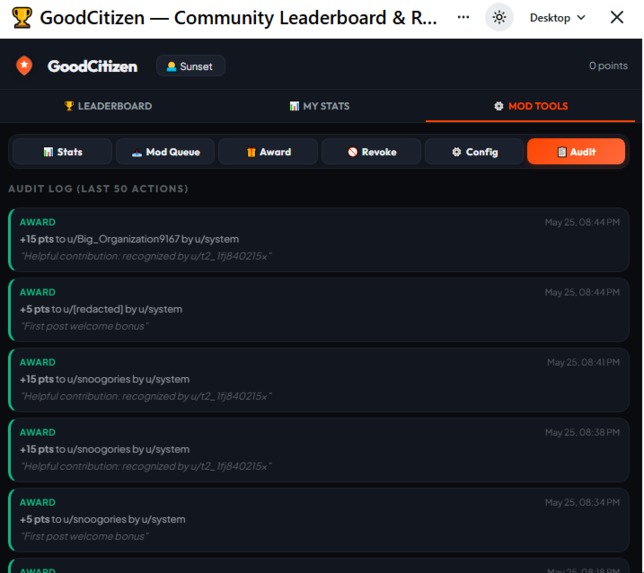Image resolution: width=644 pixels, height=573 pixels.
Task: Click the Audit Log (Last 50 Actions) heading
Action: 98,189
